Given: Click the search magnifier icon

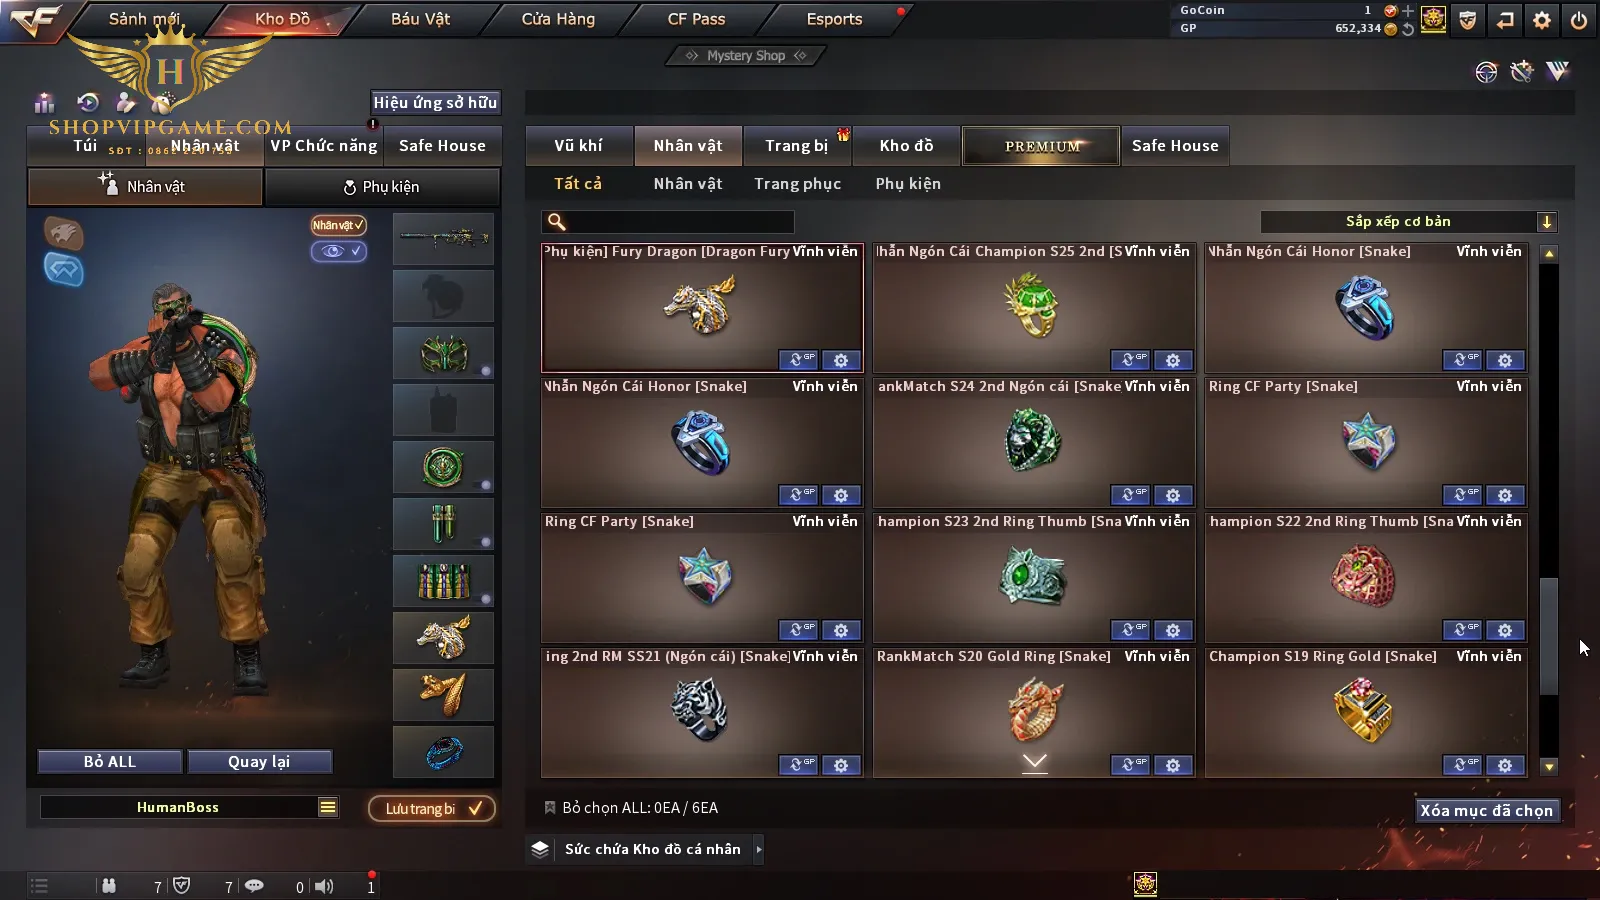Looking at the screenshot, I should click(557, 222).
